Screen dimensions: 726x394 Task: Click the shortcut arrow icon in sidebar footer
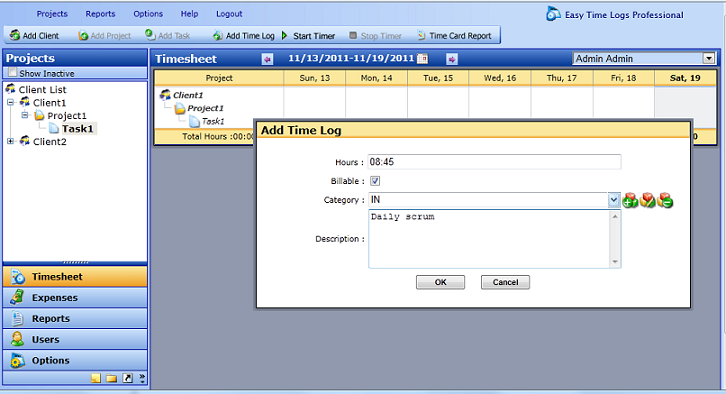coord(127,378)
